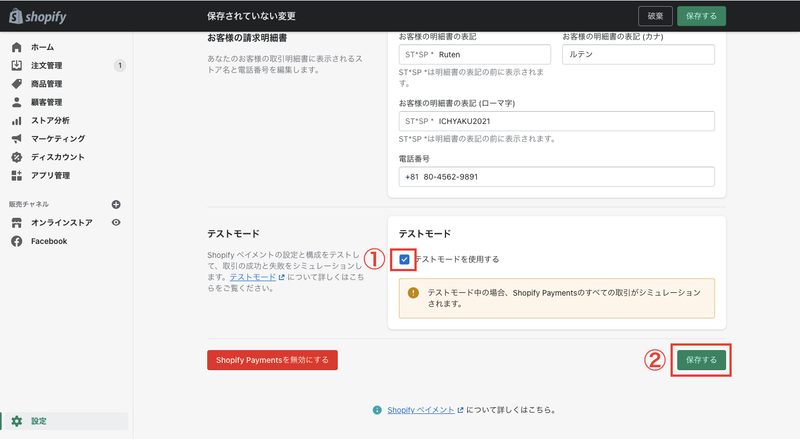Focus the カナ field containing ルテン
Viewport: 800px width, 439px height.
pos(638,55)
